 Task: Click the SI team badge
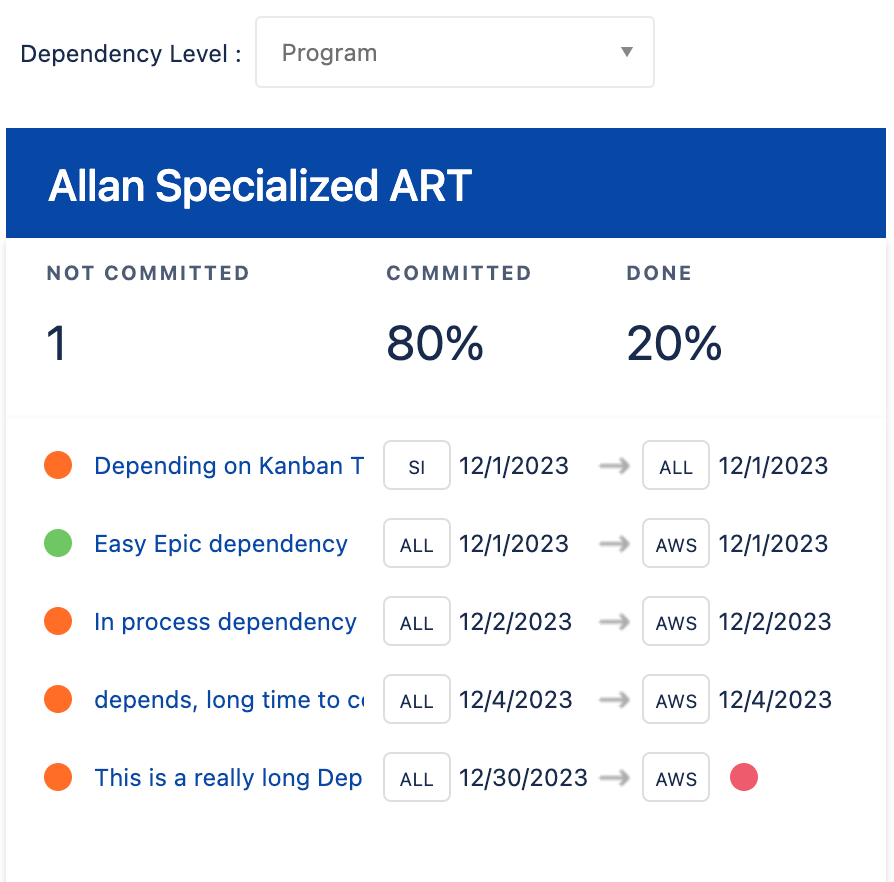pyautogui.click(x=416, y=466)
